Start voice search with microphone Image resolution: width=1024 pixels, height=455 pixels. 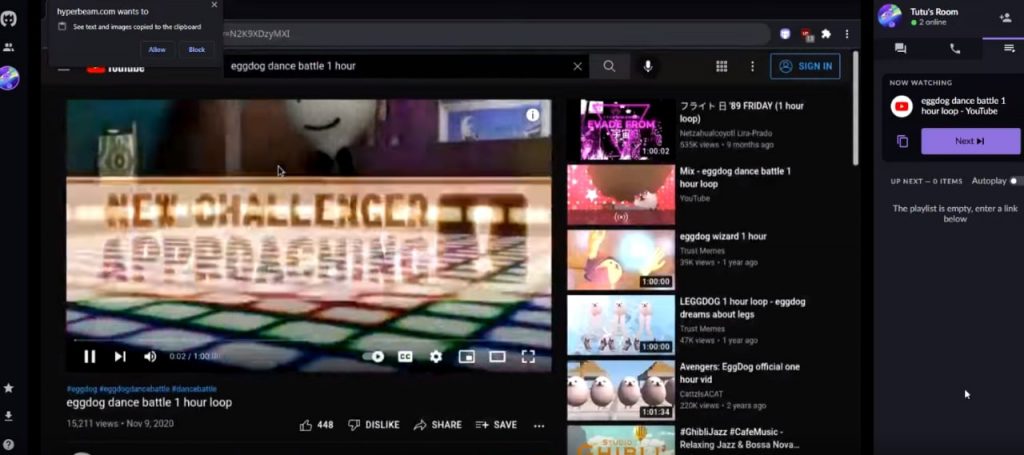pos(647,66)
